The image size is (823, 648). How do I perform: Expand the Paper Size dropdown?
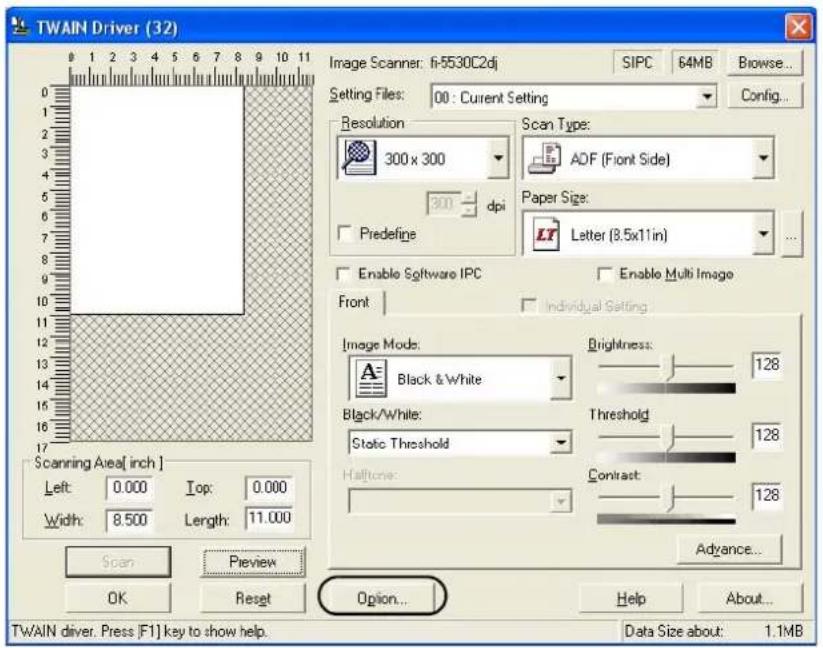(x=763, y=234)
